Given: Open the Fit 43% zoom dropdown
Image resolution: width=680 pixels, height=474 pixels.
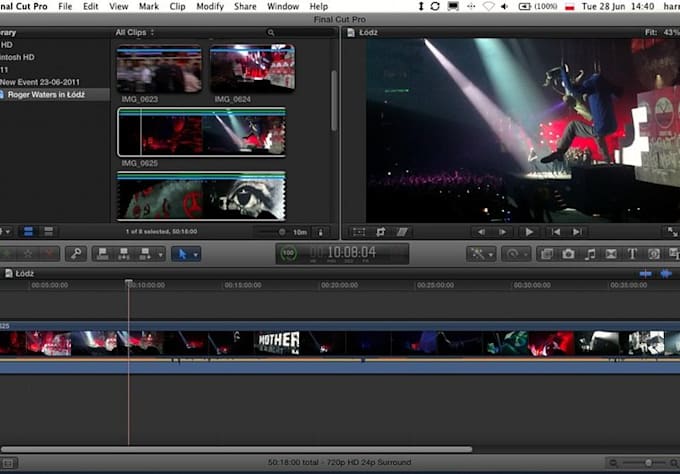Looking at the screenshot, I should click(x=662, y=33).
